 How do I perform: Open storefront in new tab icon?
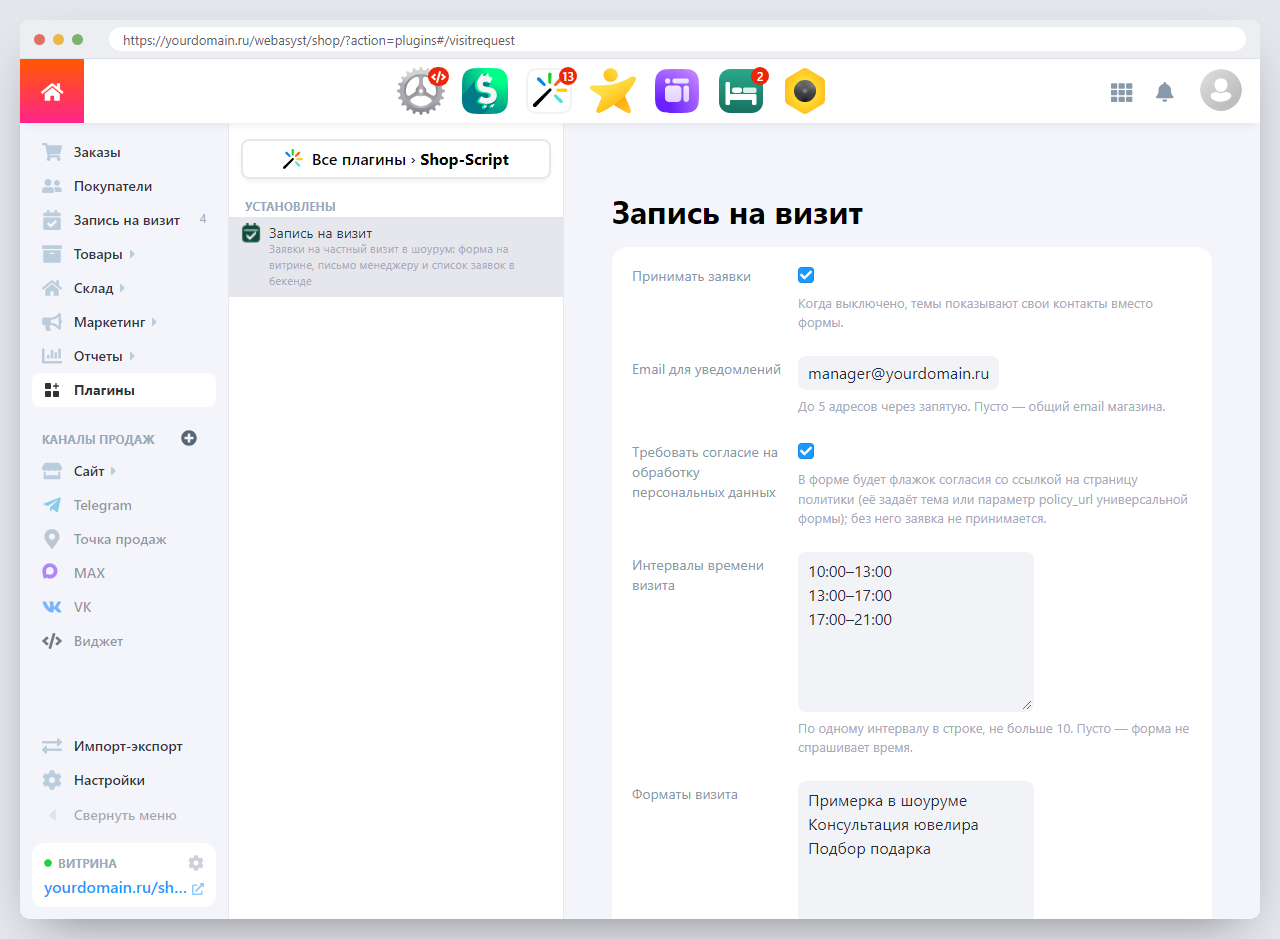pos(198,889)
